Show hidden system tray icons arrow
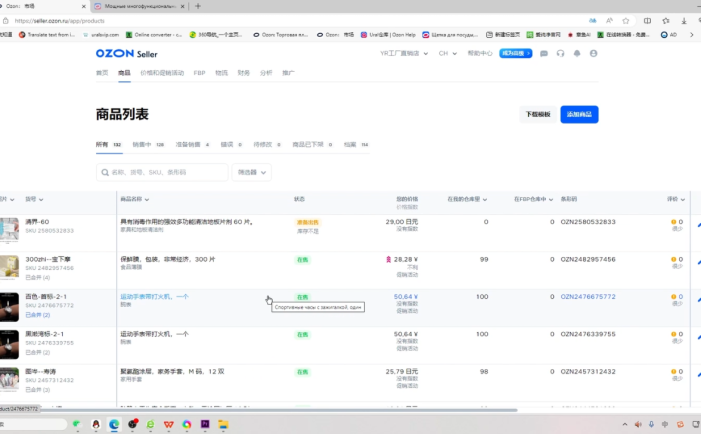 coord(625,424)
